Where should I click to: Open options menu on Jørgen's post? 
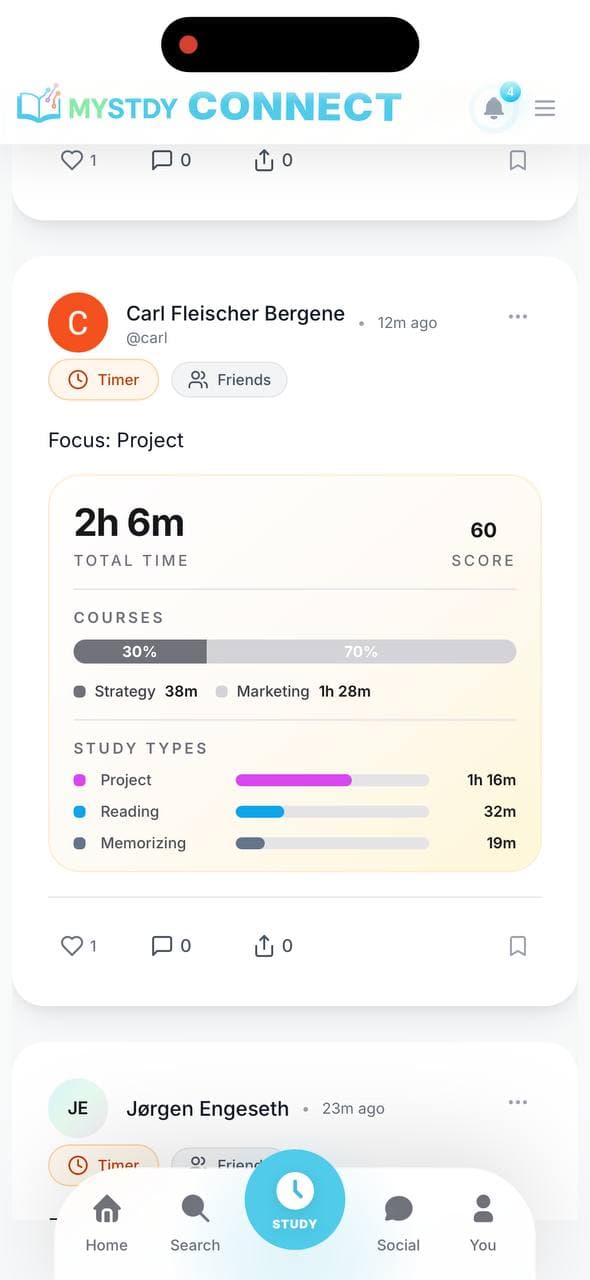click(518, 1101)
